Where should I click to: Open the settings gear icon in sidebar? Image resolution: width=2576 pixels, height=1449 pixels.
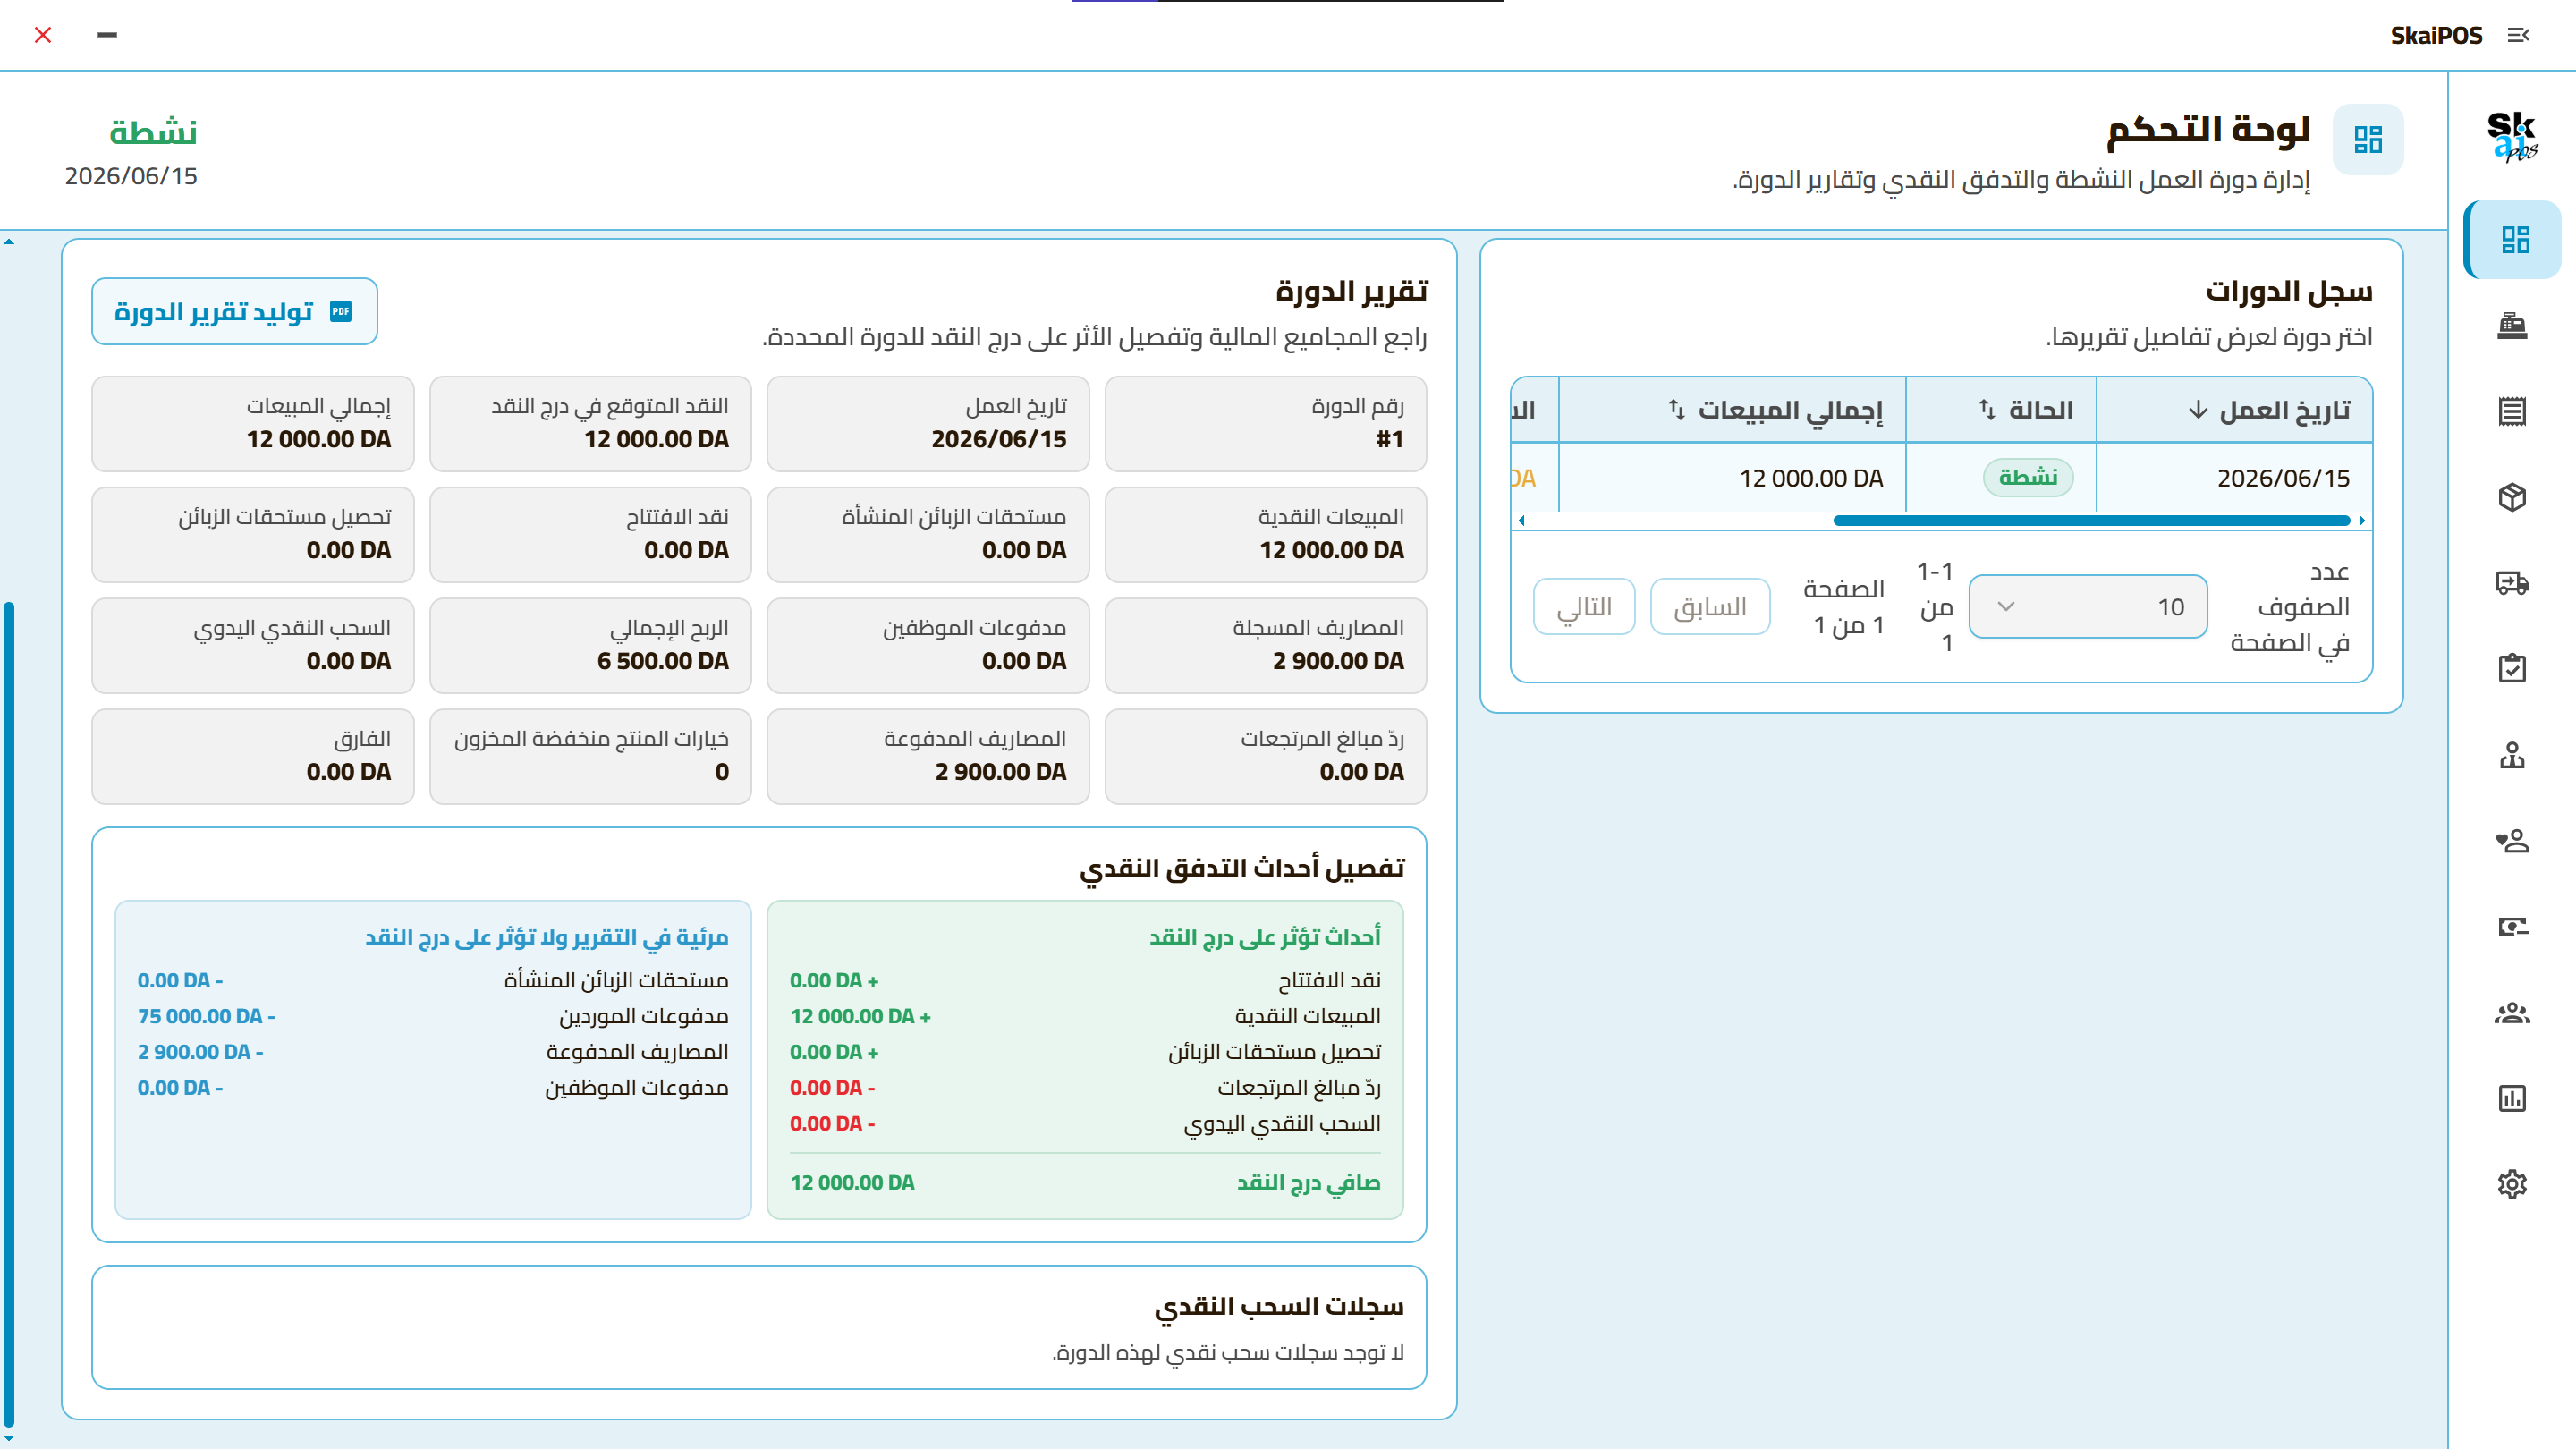(x=2512, y=1184)
